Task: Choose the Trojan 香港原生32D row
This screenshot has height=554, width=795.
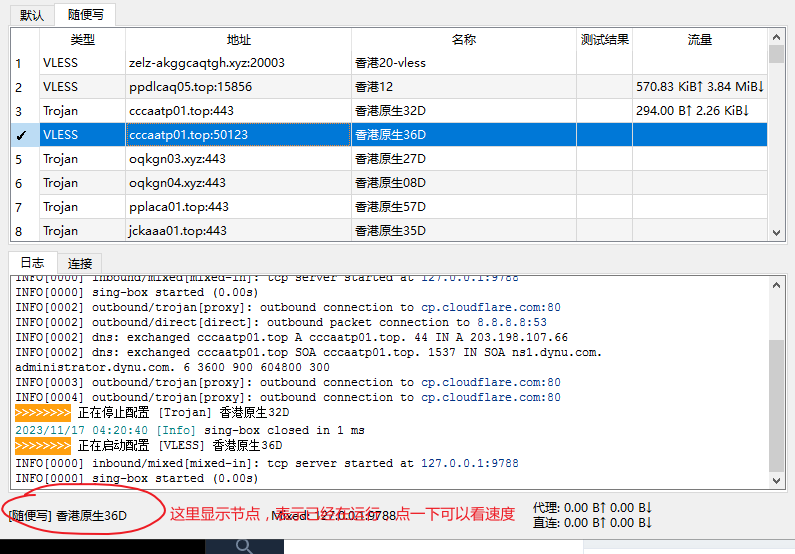Action: [x=390, y=111]
